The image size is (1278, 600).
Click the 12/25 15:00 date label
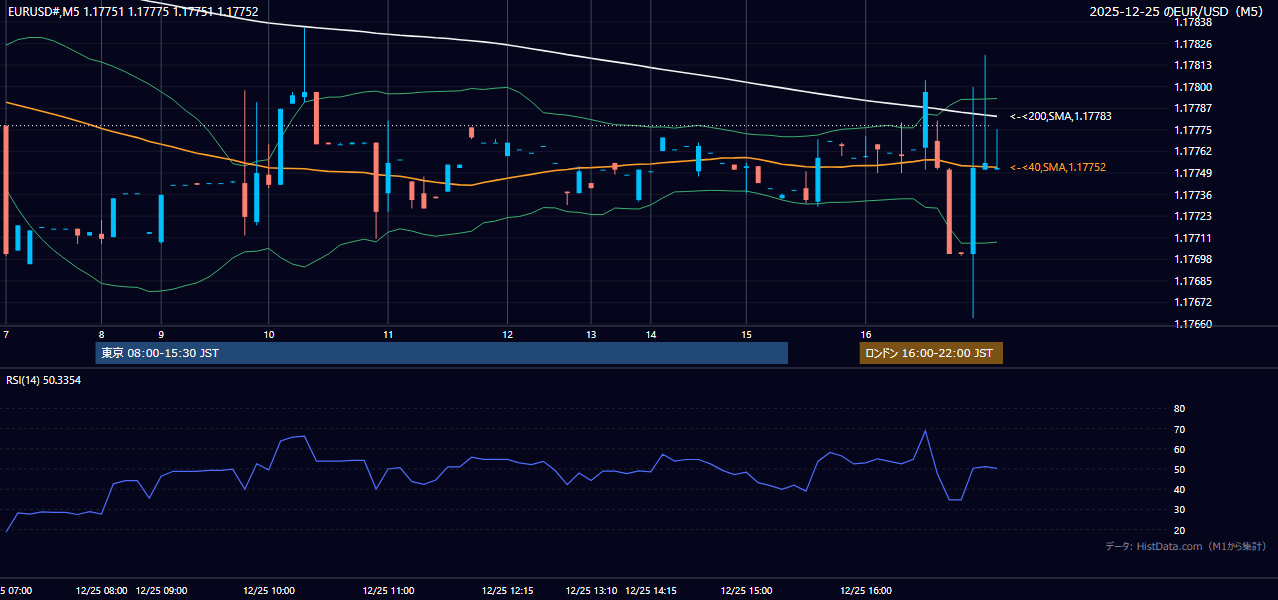746,591
